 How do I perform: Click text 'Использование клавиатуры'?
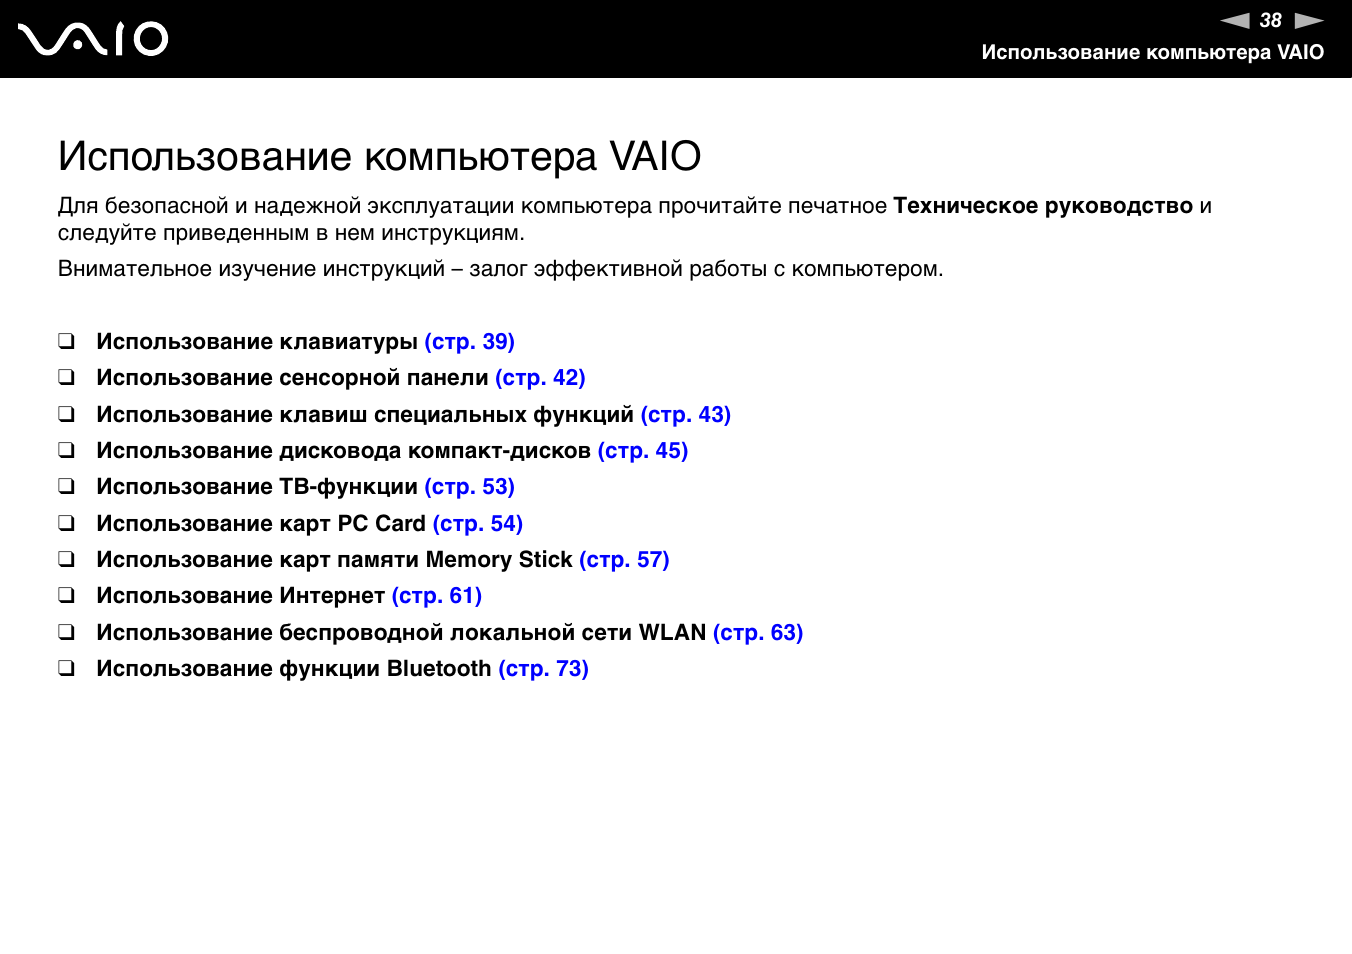point(257,342)
